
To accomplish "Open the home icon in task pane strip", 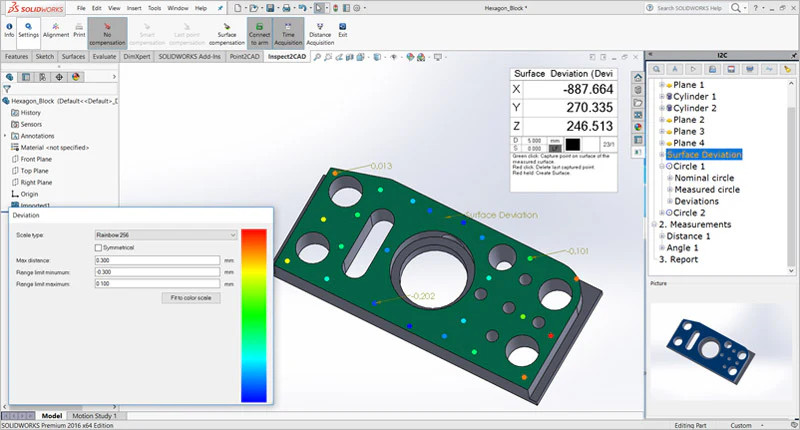I will click(x=638, y=78).
